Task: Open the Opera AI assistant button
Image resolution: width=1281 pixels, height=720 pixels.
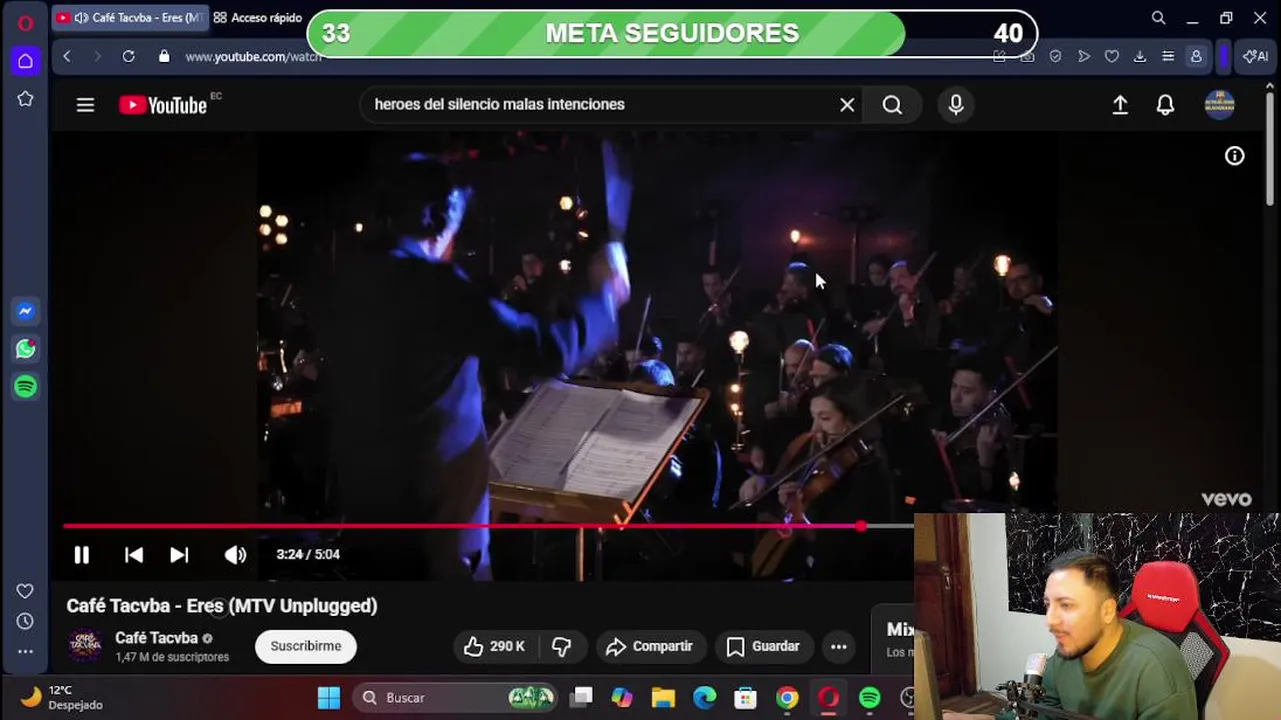Action: pos(1255,57)
